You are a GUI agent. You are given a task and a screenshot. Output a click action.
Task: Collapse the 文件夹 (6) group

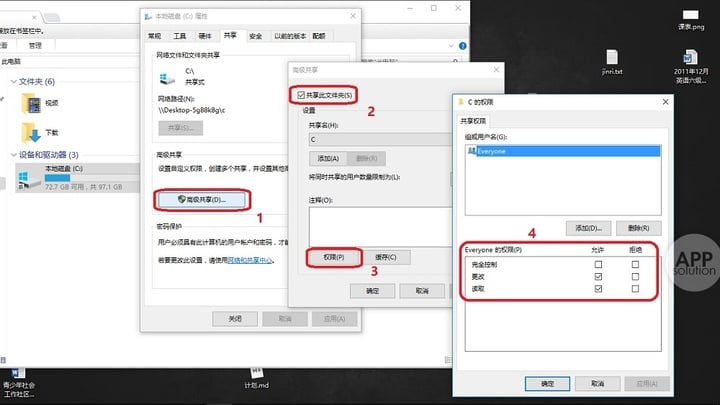pos(14,81)
